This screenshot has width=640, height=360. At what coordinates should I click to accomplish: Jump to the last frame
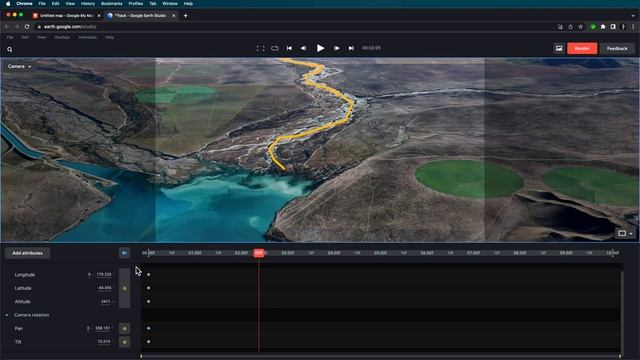pos(351,48)
